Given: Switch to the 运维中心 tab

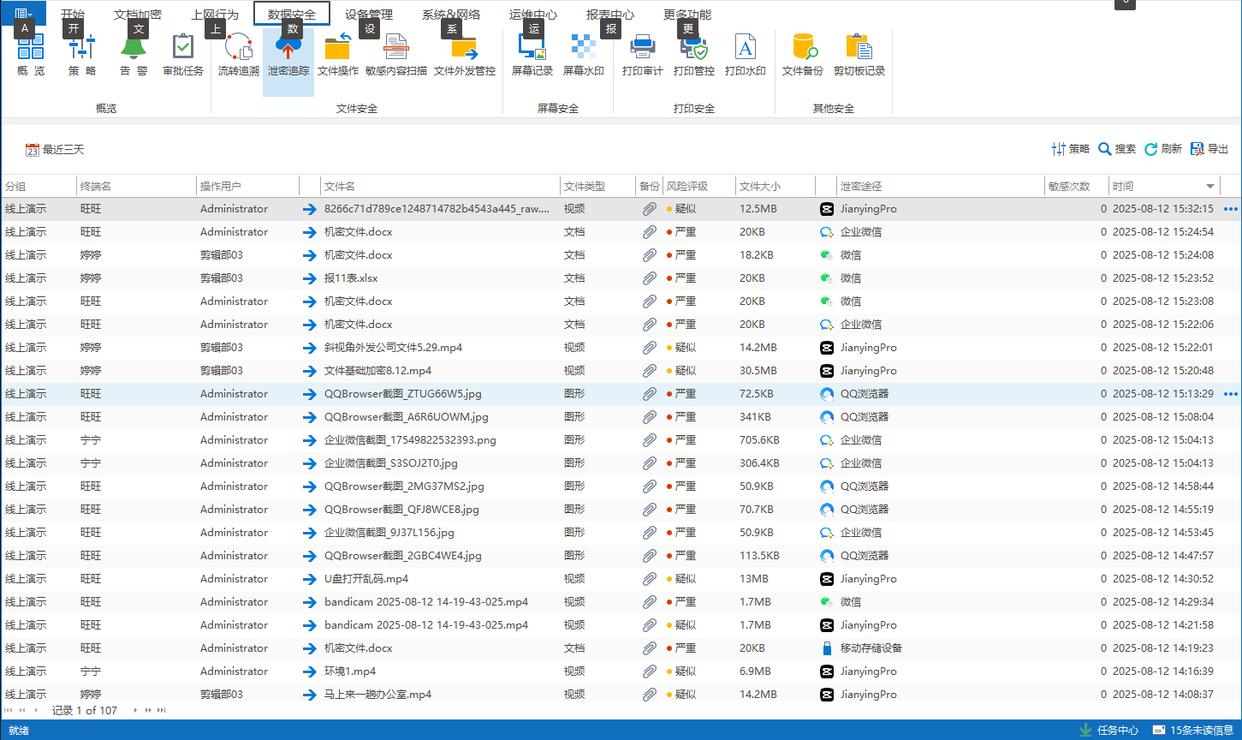Looking at the screenshot, I should tap(533, 15).
